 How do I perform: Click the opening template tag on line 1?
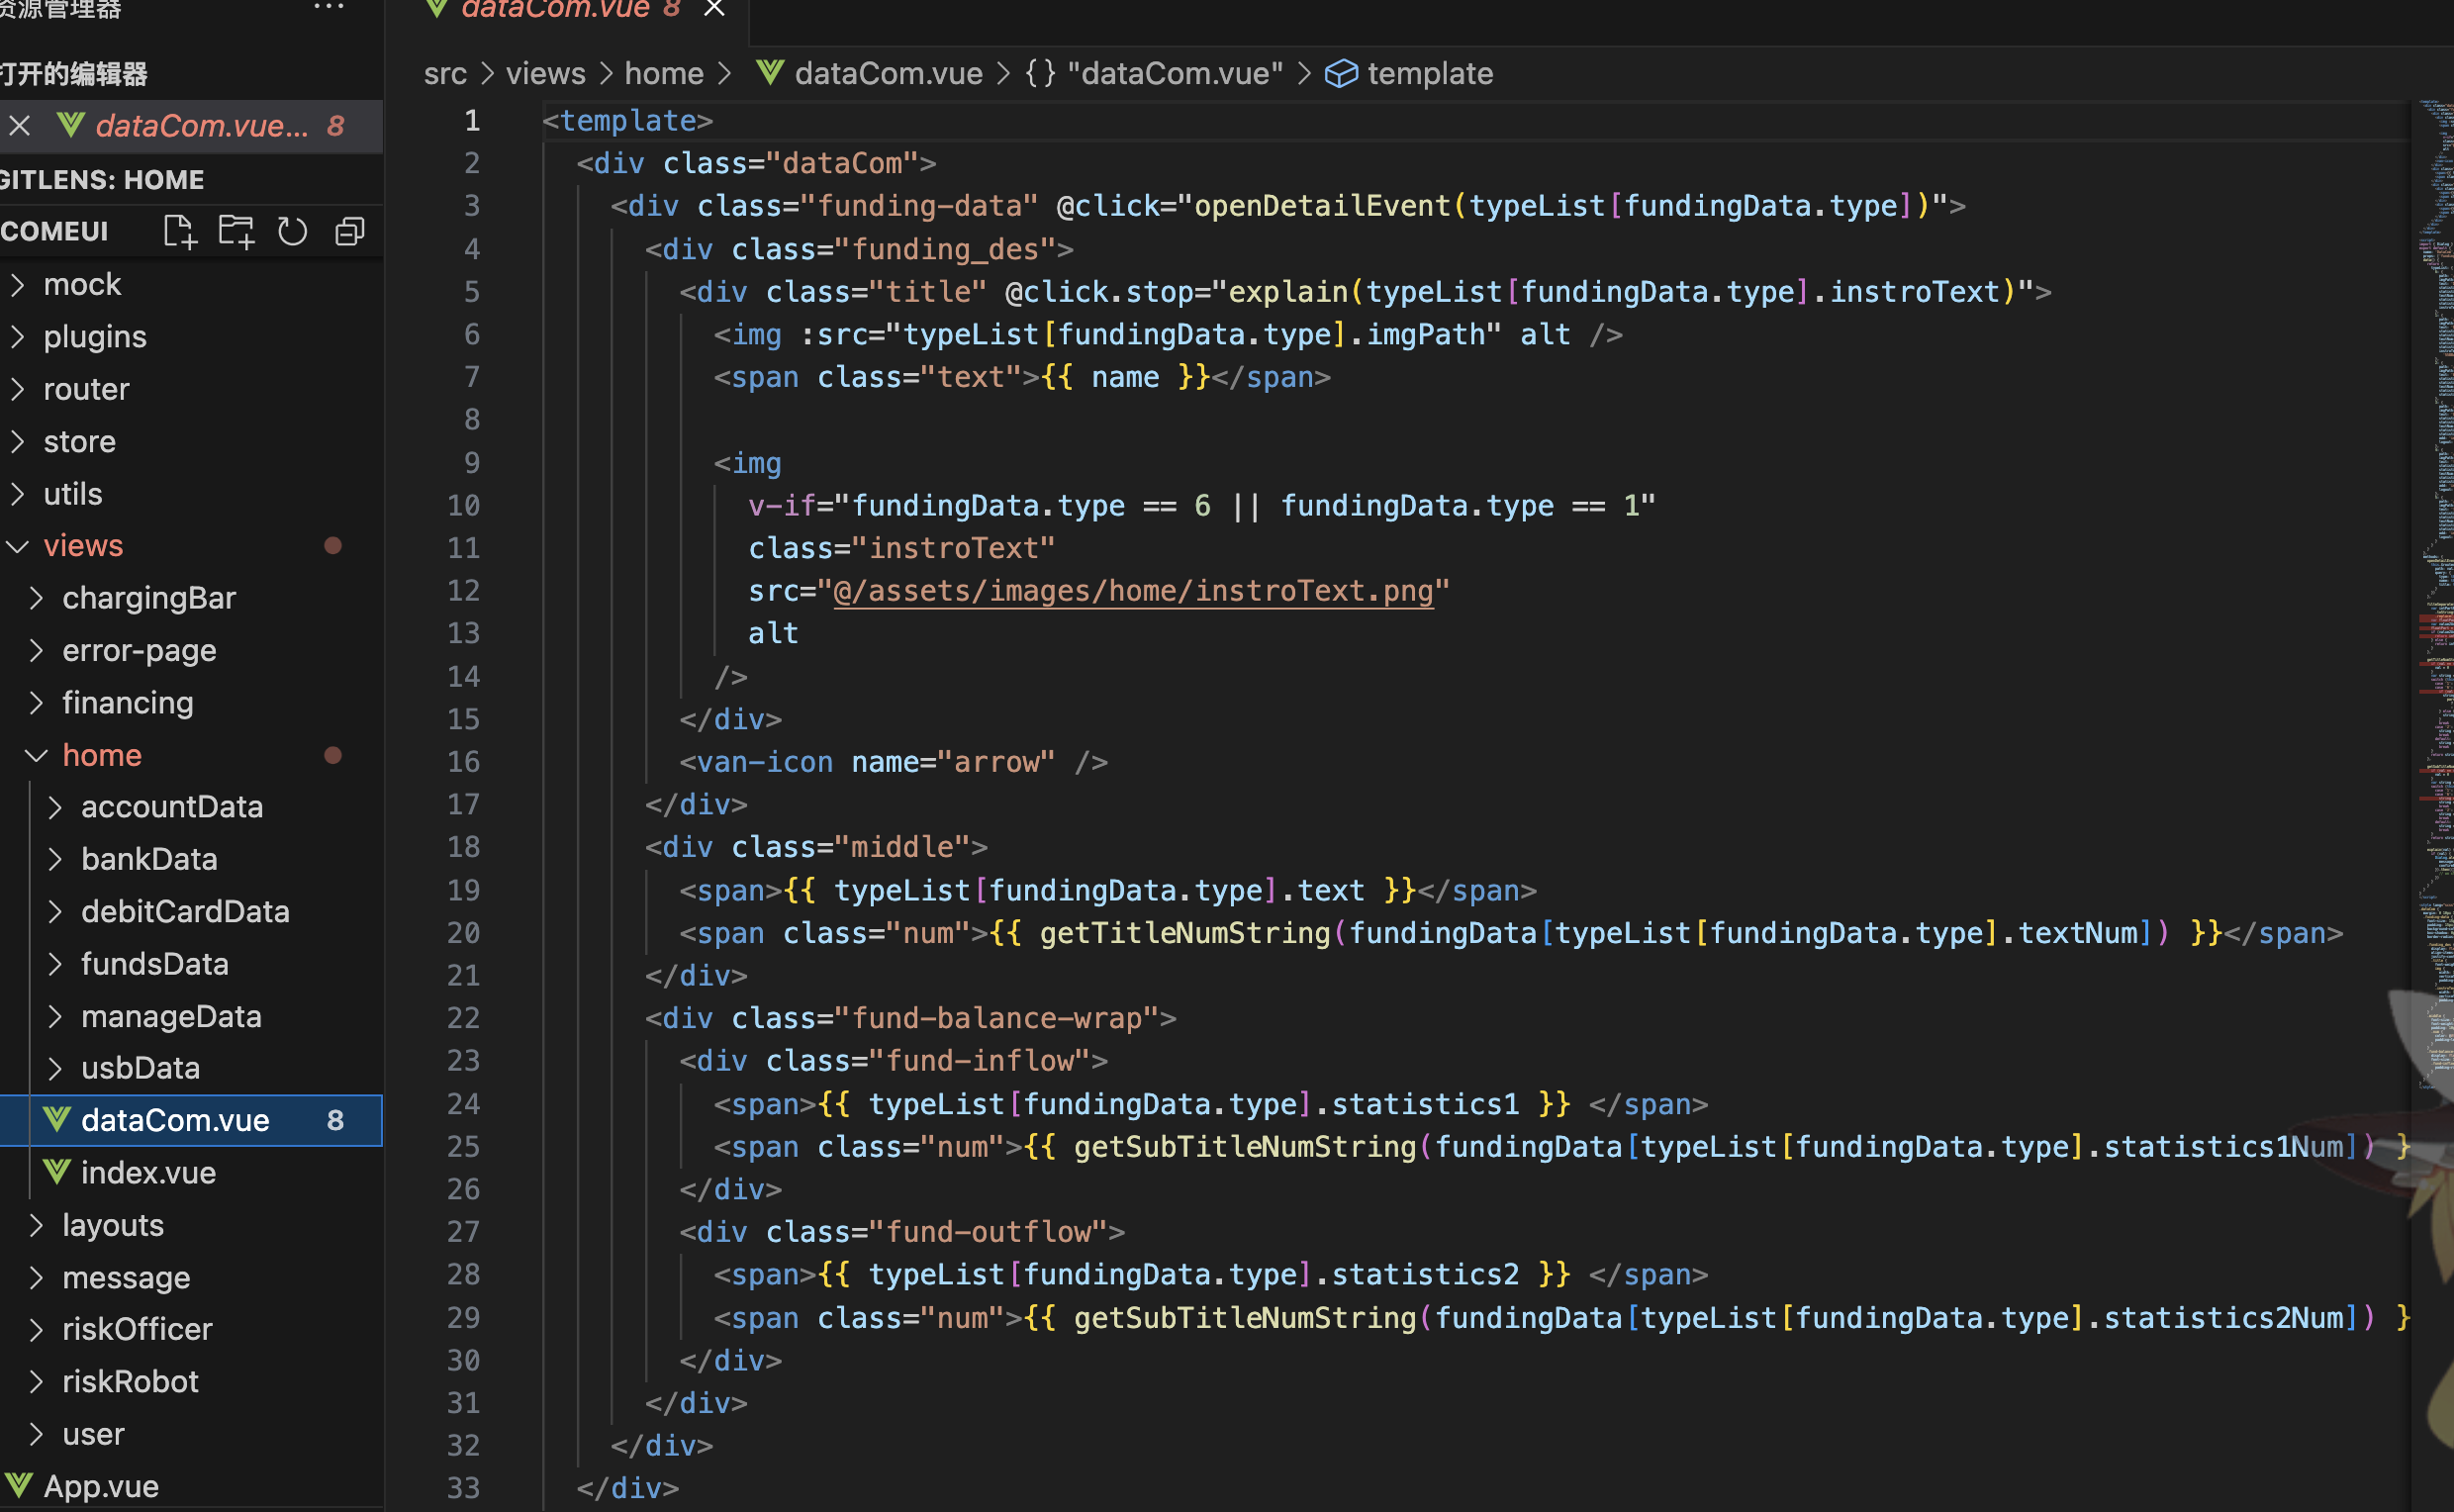(x=628, y=121)
